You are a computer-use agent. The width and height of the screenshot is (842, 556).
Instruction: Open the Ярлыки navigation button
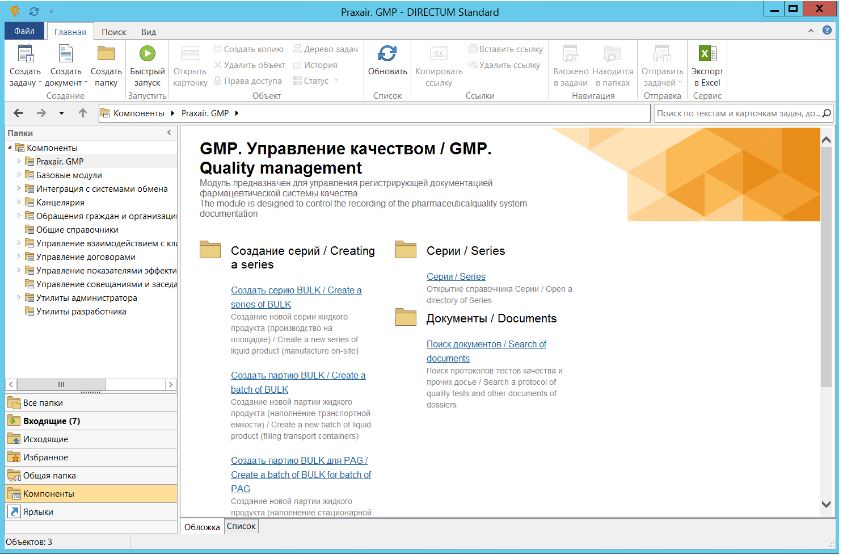click(91, 512)
